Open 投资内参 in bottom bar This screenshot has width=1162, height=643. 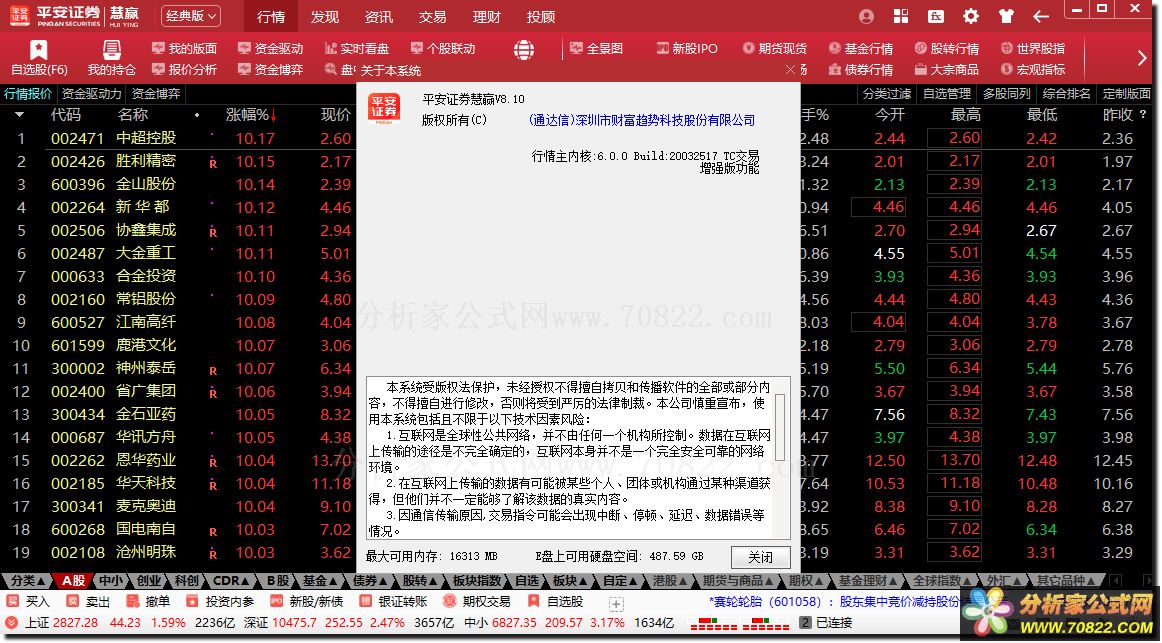point(220,602)
